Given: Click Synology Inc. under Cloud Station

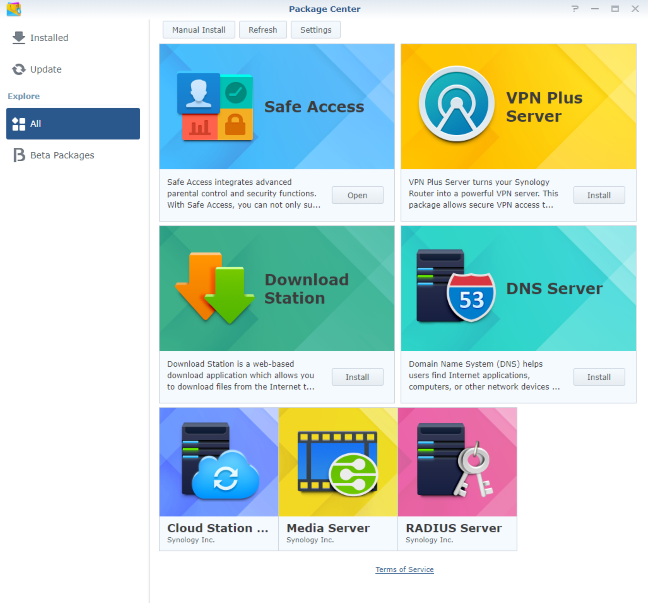Looking at the screenshot, I should pyautogui.click(x=191, y=540).
